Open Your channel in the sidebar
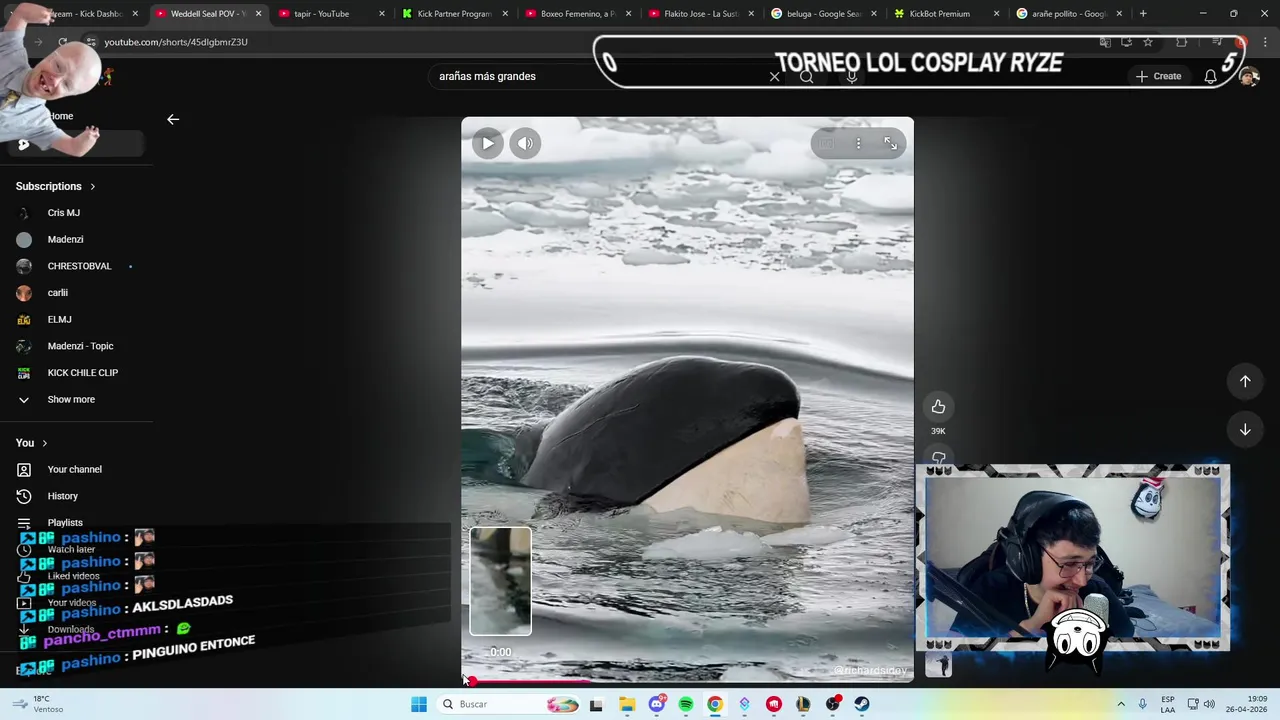 click(74, 469)
